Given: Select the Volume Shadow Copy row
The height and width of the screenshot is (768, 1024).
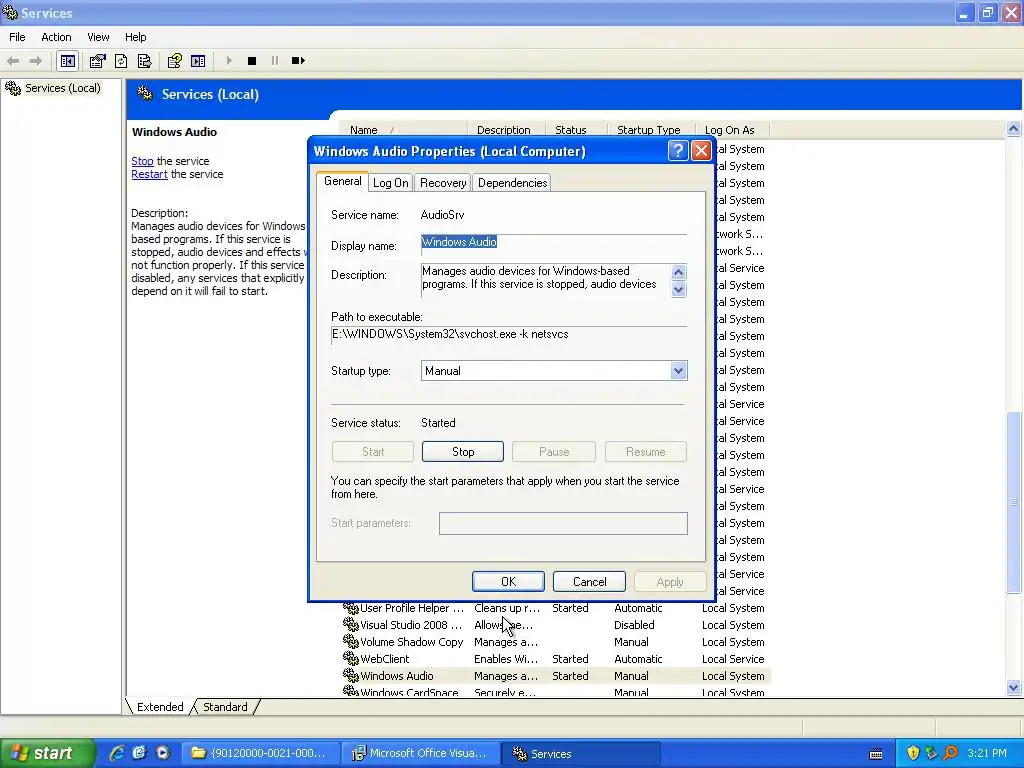Looking at the screenshot, I should pos(555,641).
